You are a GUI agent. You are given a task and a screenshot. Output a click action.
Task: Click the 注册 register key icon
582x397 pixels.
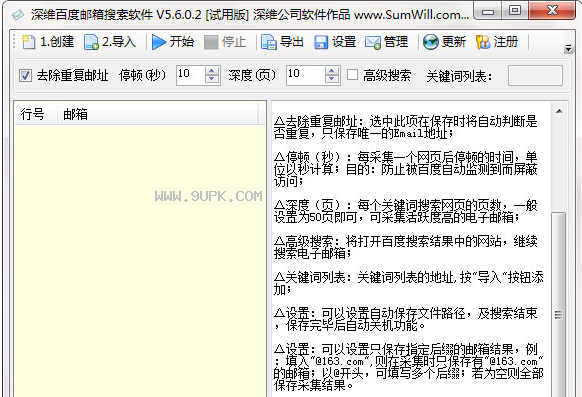point(483,42)
